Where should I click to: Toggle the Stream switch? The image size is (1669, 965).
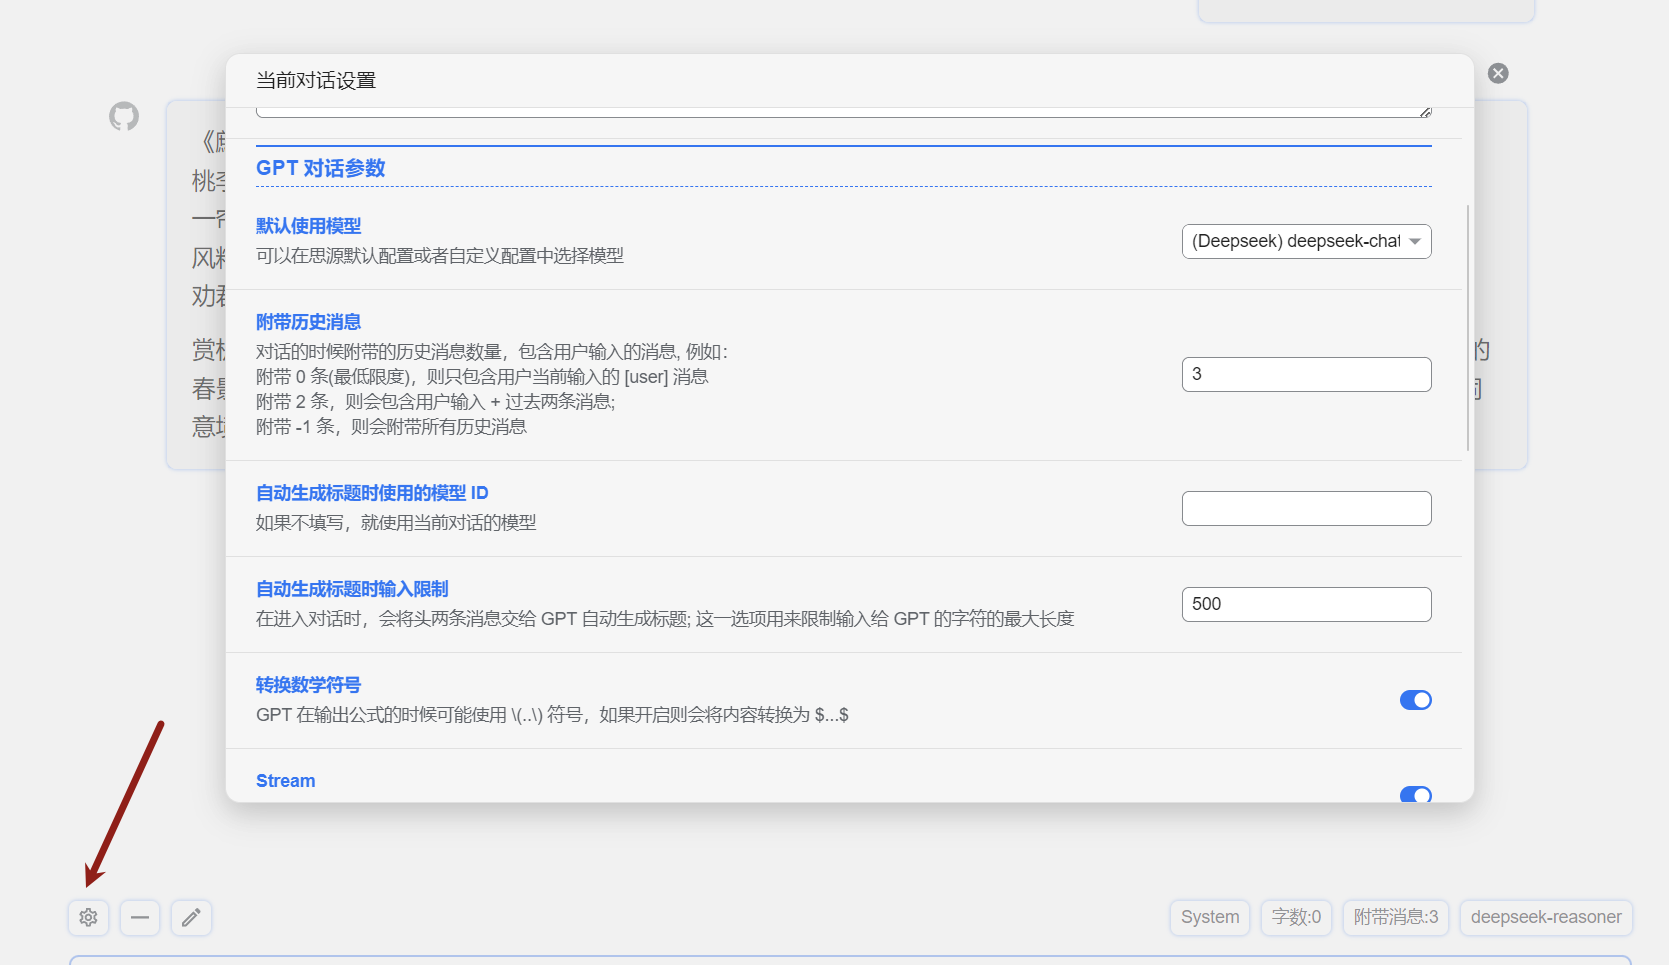[1416, 794]
